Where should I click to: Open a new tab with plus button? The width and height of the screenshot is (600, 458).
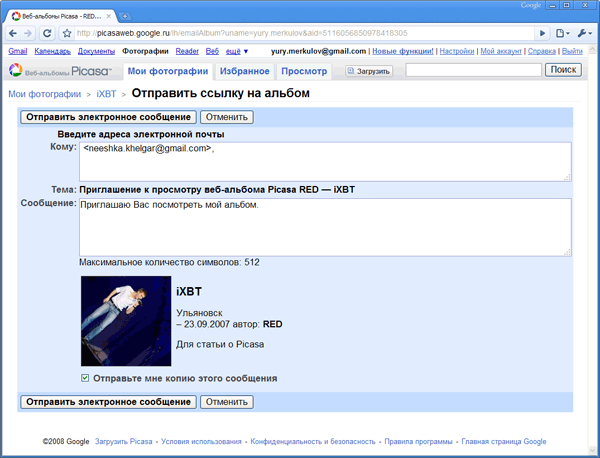(x=125, y=16)
